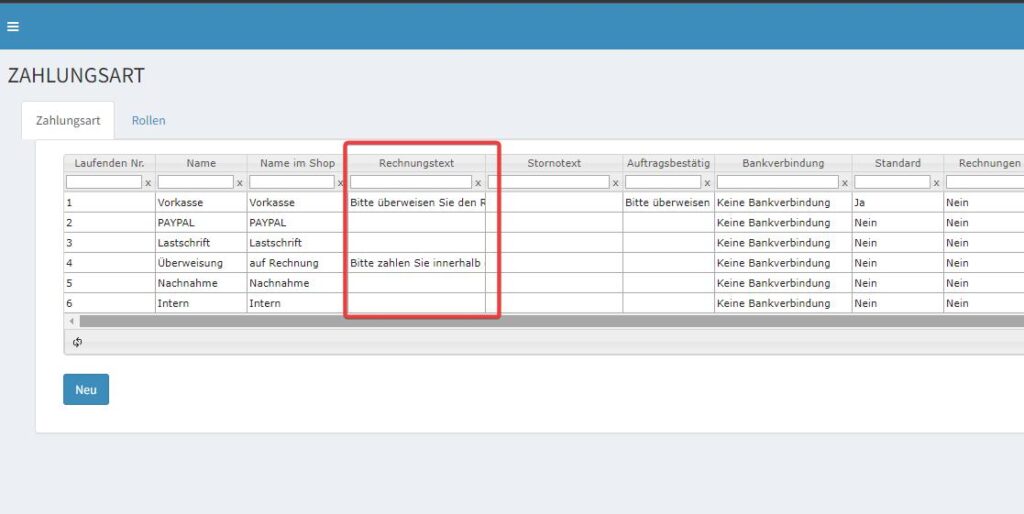The height and width of the screenshot is (514, 1024).
Task: Focus the Name im Shop filter field
Action: (292, 182)
